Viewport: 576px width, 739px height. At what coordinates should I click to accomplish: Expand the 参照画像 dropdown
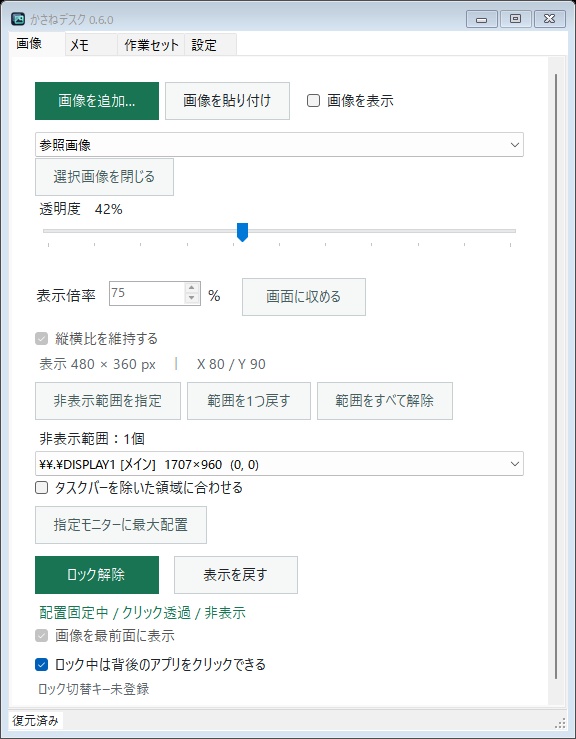tap(279, 145)
